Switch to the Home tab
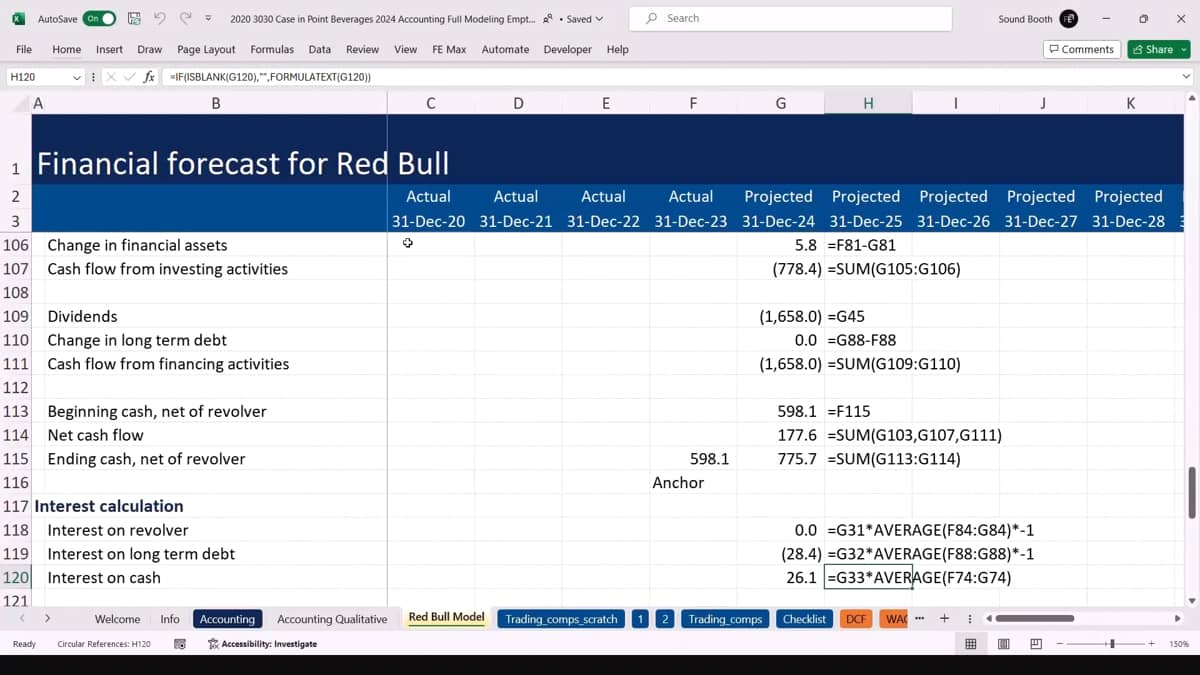Screen dimensions: 1200x675 [67, 49]
